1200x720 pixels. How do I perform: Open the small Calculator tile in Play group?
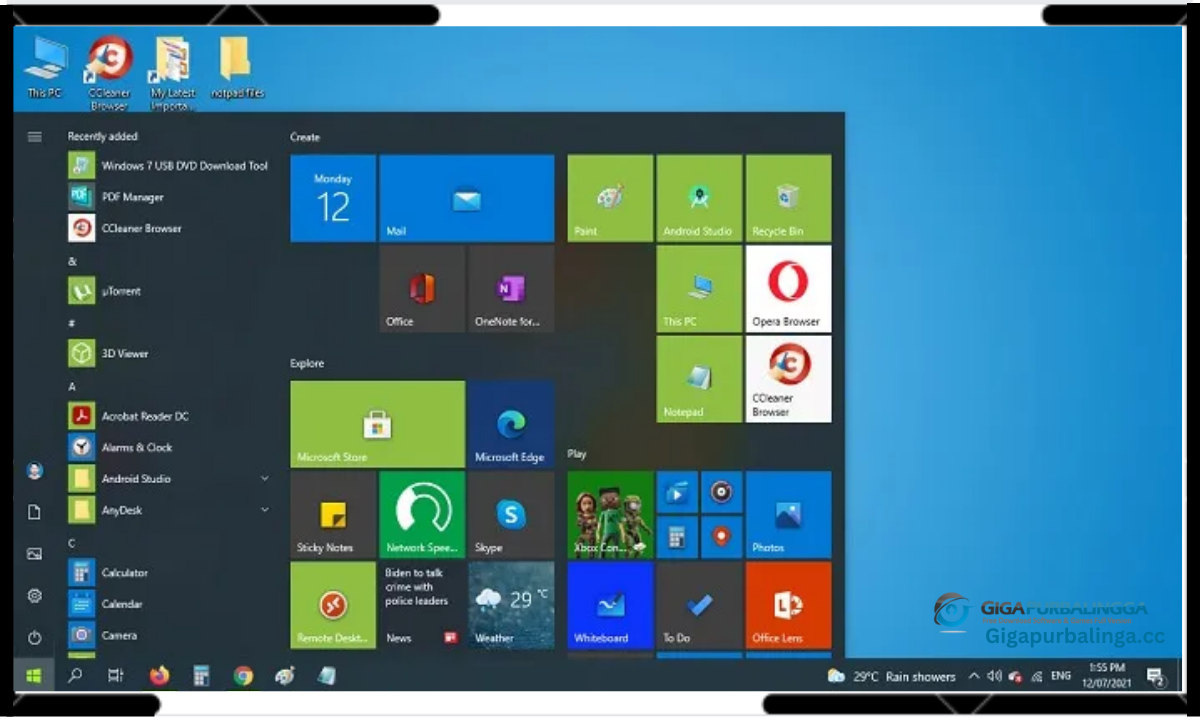tap(677, 537)
